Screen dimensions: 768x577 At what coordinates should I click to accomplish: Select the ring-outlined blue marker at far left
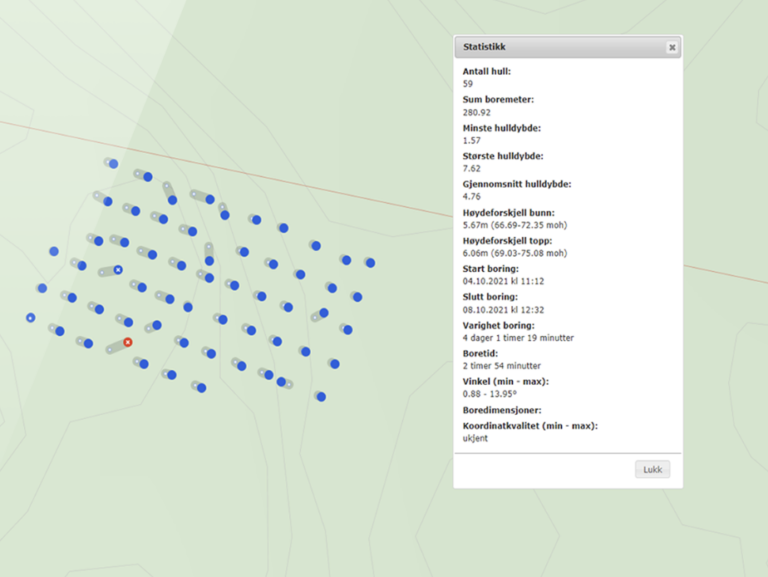31,318
